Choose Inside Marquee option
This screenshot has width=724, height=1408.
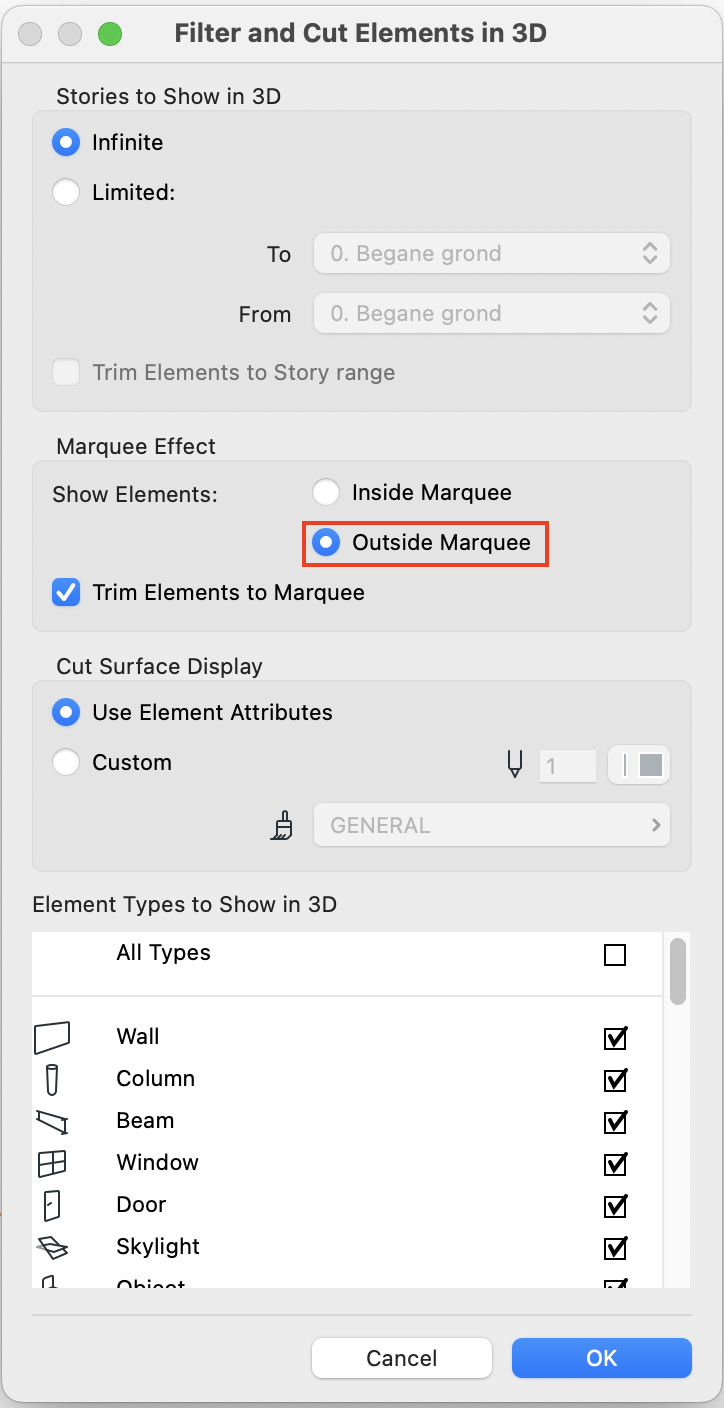(x=326, y=492)
